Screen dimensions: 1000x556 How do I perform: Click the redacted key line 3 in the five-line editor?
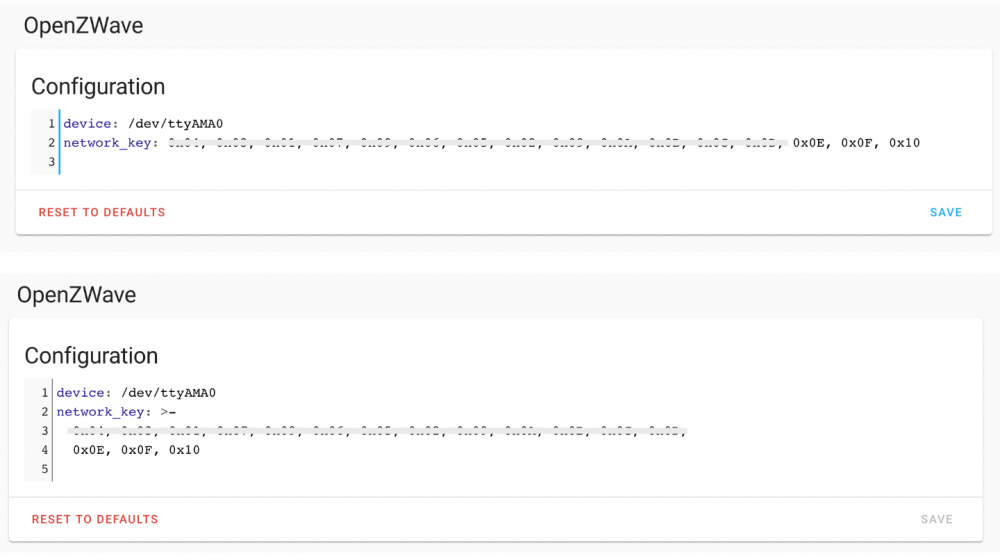click(x=380, y=431)
